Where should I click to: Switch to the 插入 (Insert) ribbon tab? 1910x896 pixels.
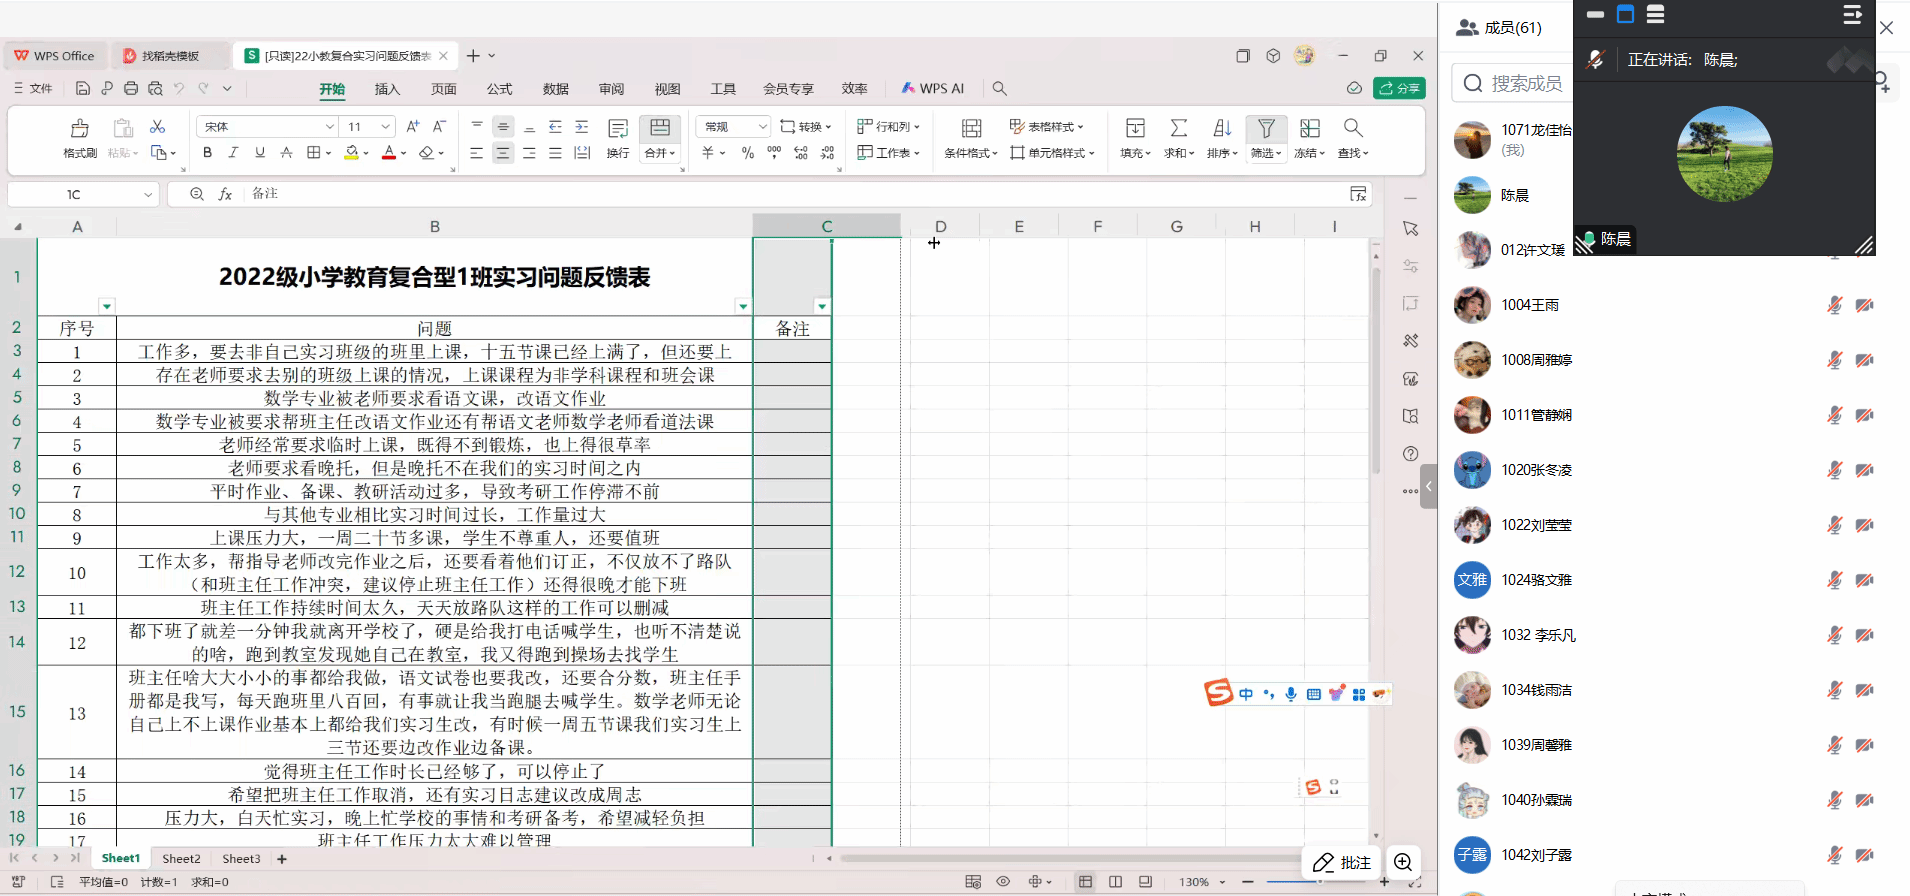click(x=387, y=89)
